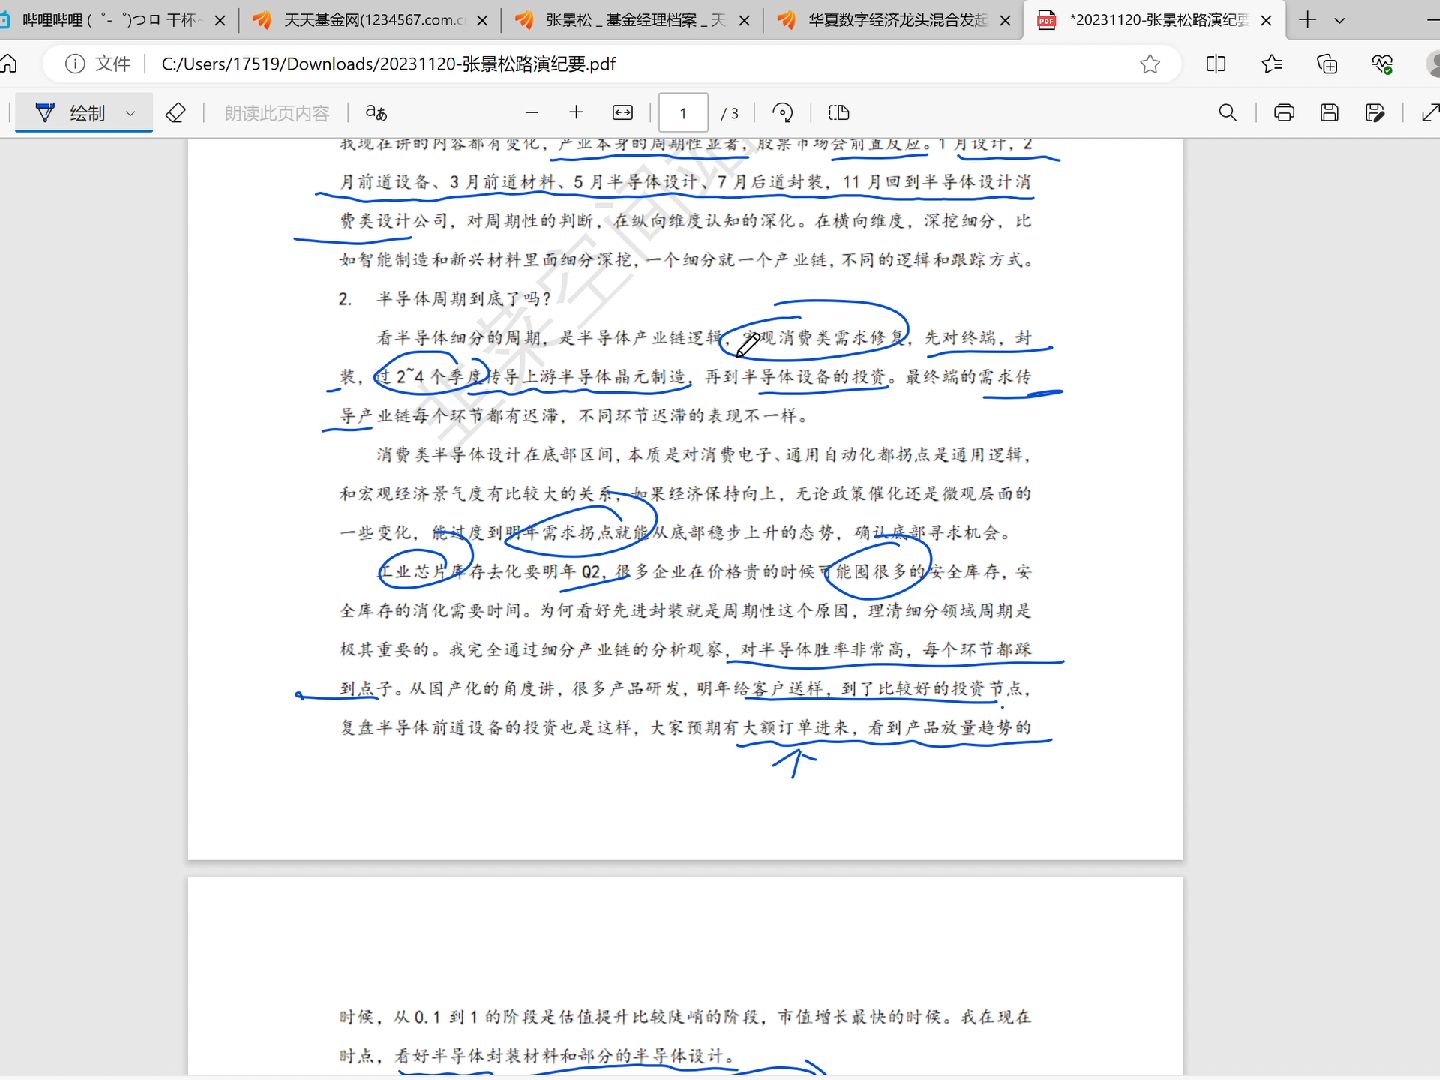The width and height of the screenshot is (1440, 1080).
Task: Click the Read aloud (朗读此页内容) button
Action: 277,113
